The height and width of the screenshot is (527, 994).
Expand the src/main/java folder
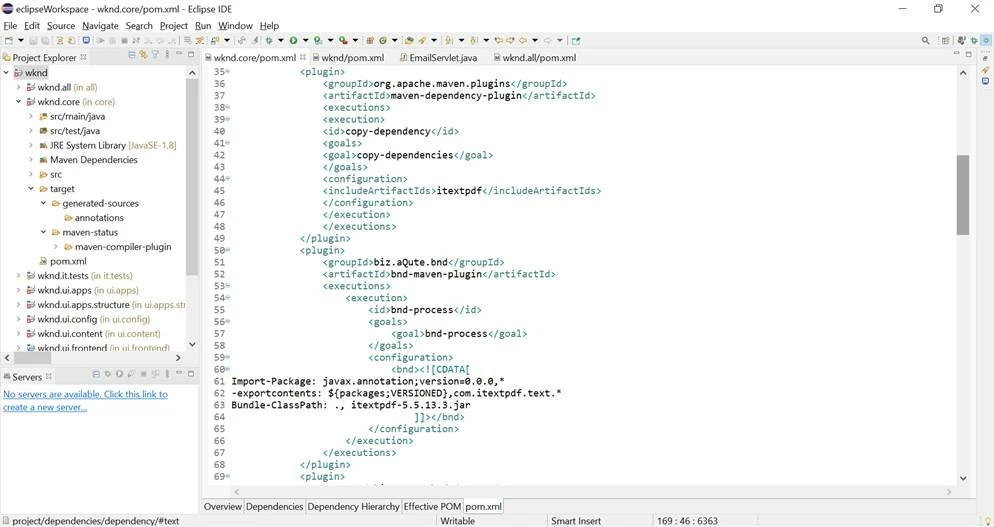[x=30, y=116]
